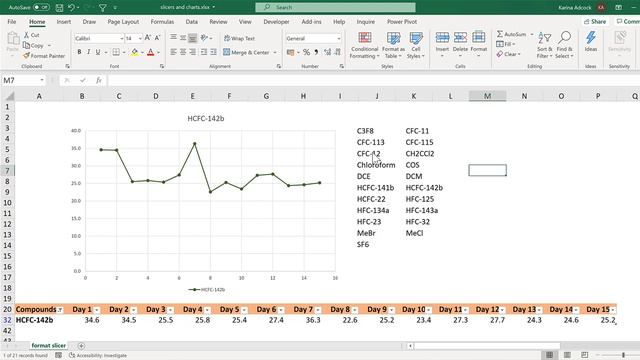Image resolution: width=640 pixels, height=360 pixels.
Task: Click in the Search box
Action: point(336,7)
